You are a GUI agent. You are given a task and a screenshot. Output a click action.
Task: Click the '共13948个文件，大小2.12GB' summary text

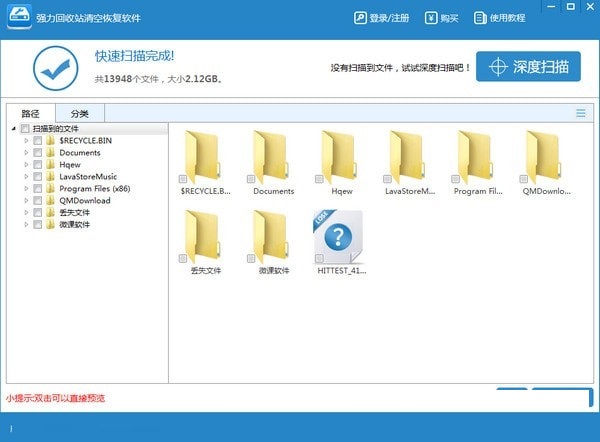tap(159, 79)
